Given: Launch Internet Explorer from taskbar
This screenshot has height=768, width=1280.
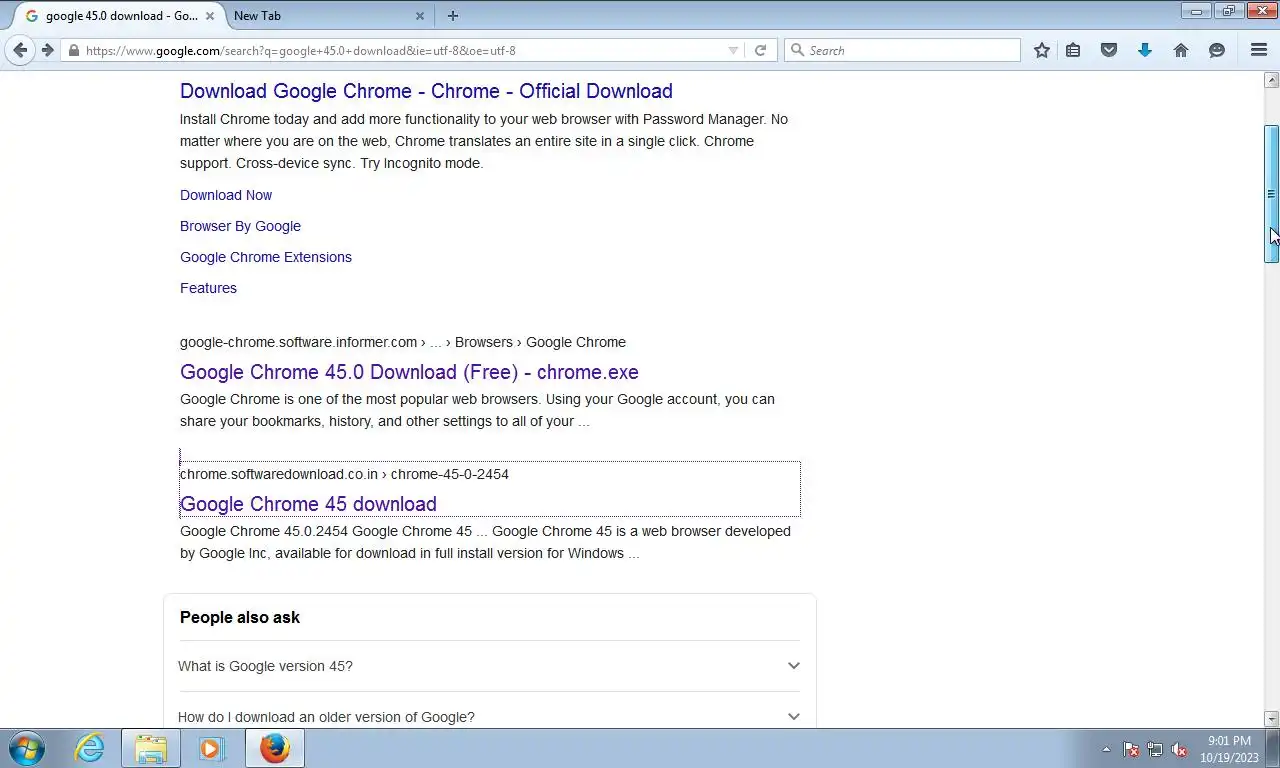Looking at the screenshot, I should [x=89, y=748].
